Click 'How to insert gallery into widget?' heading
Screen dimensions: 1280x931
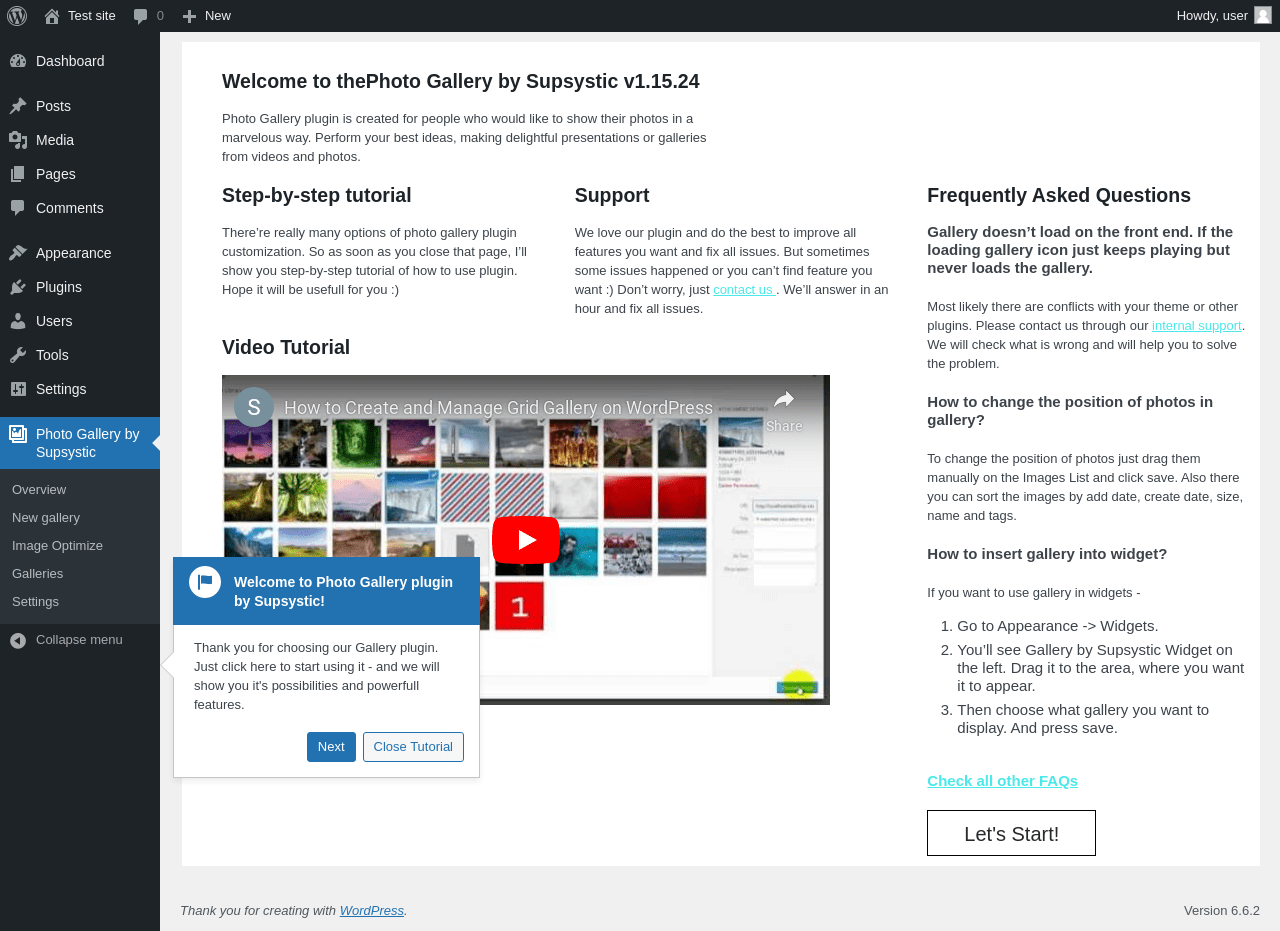(x=1047, y=554)
